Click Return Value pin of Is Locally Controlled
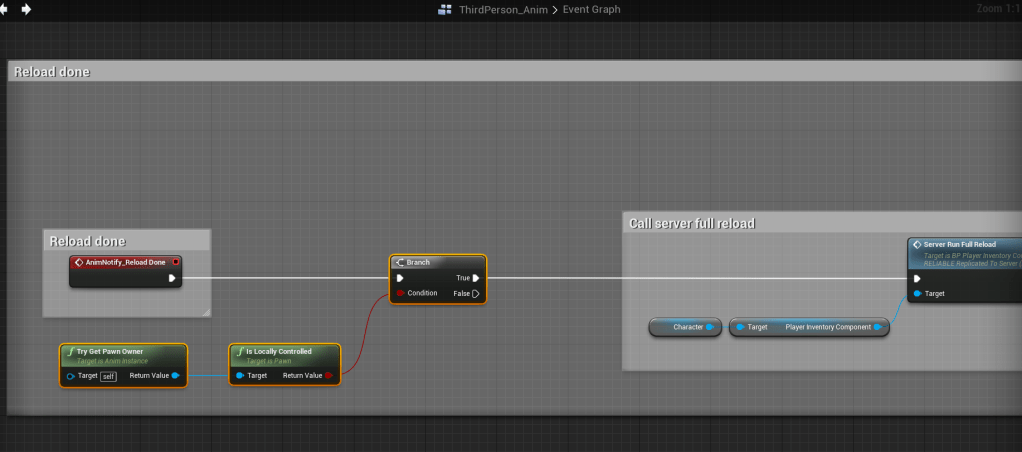The height and width of the screenshot is (452, 1022). (328, 376)
